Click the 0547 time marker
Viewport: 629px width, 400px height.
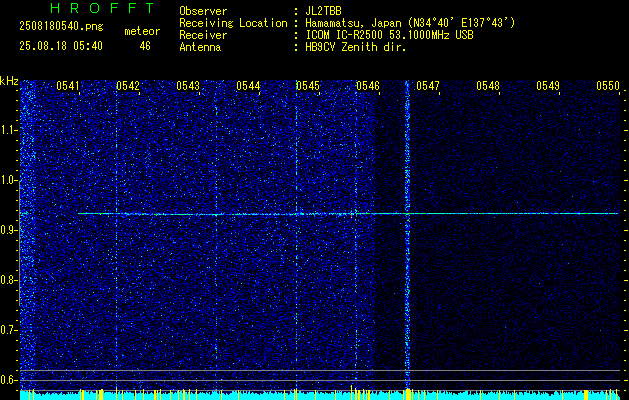428,86
